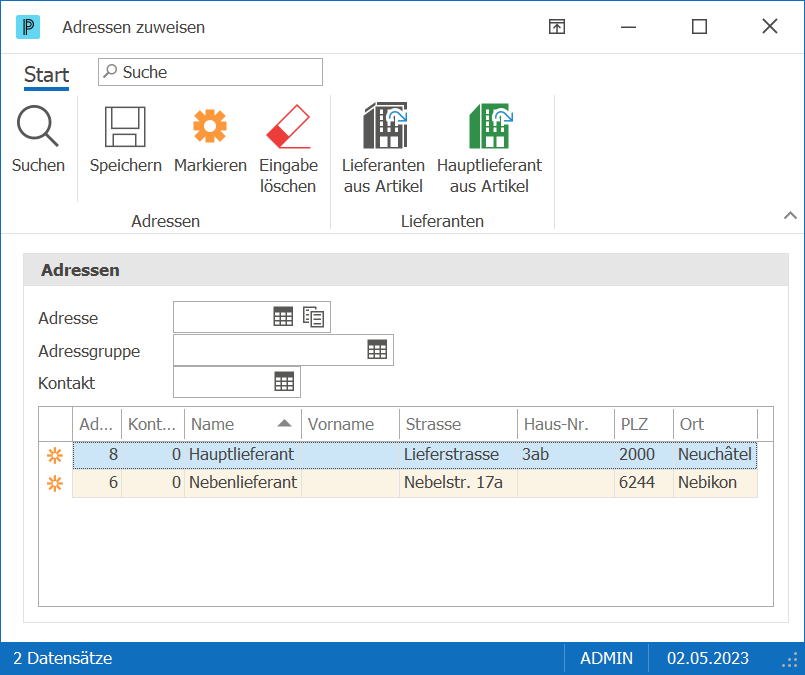The width and height of the screenshot is (805, 675).
Task: Click the Adressen panel header
Action: [x=406, y=270]
